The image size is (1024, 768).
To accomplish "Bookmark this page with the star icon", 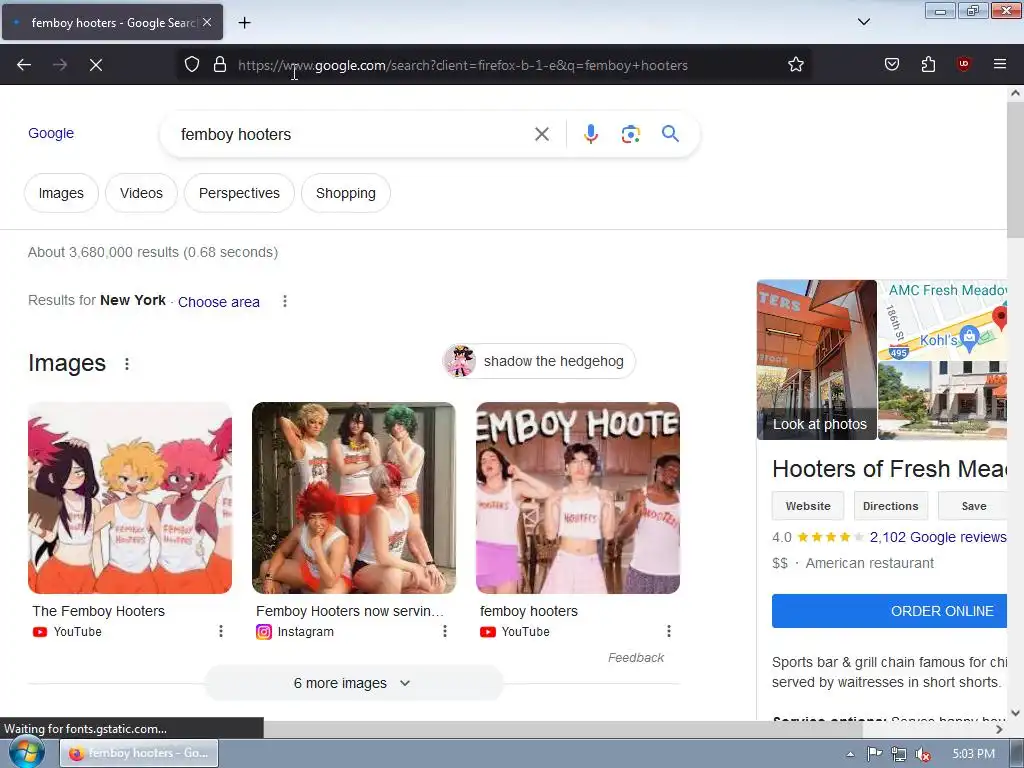I will pyautogui.click(x=795, y=64).
